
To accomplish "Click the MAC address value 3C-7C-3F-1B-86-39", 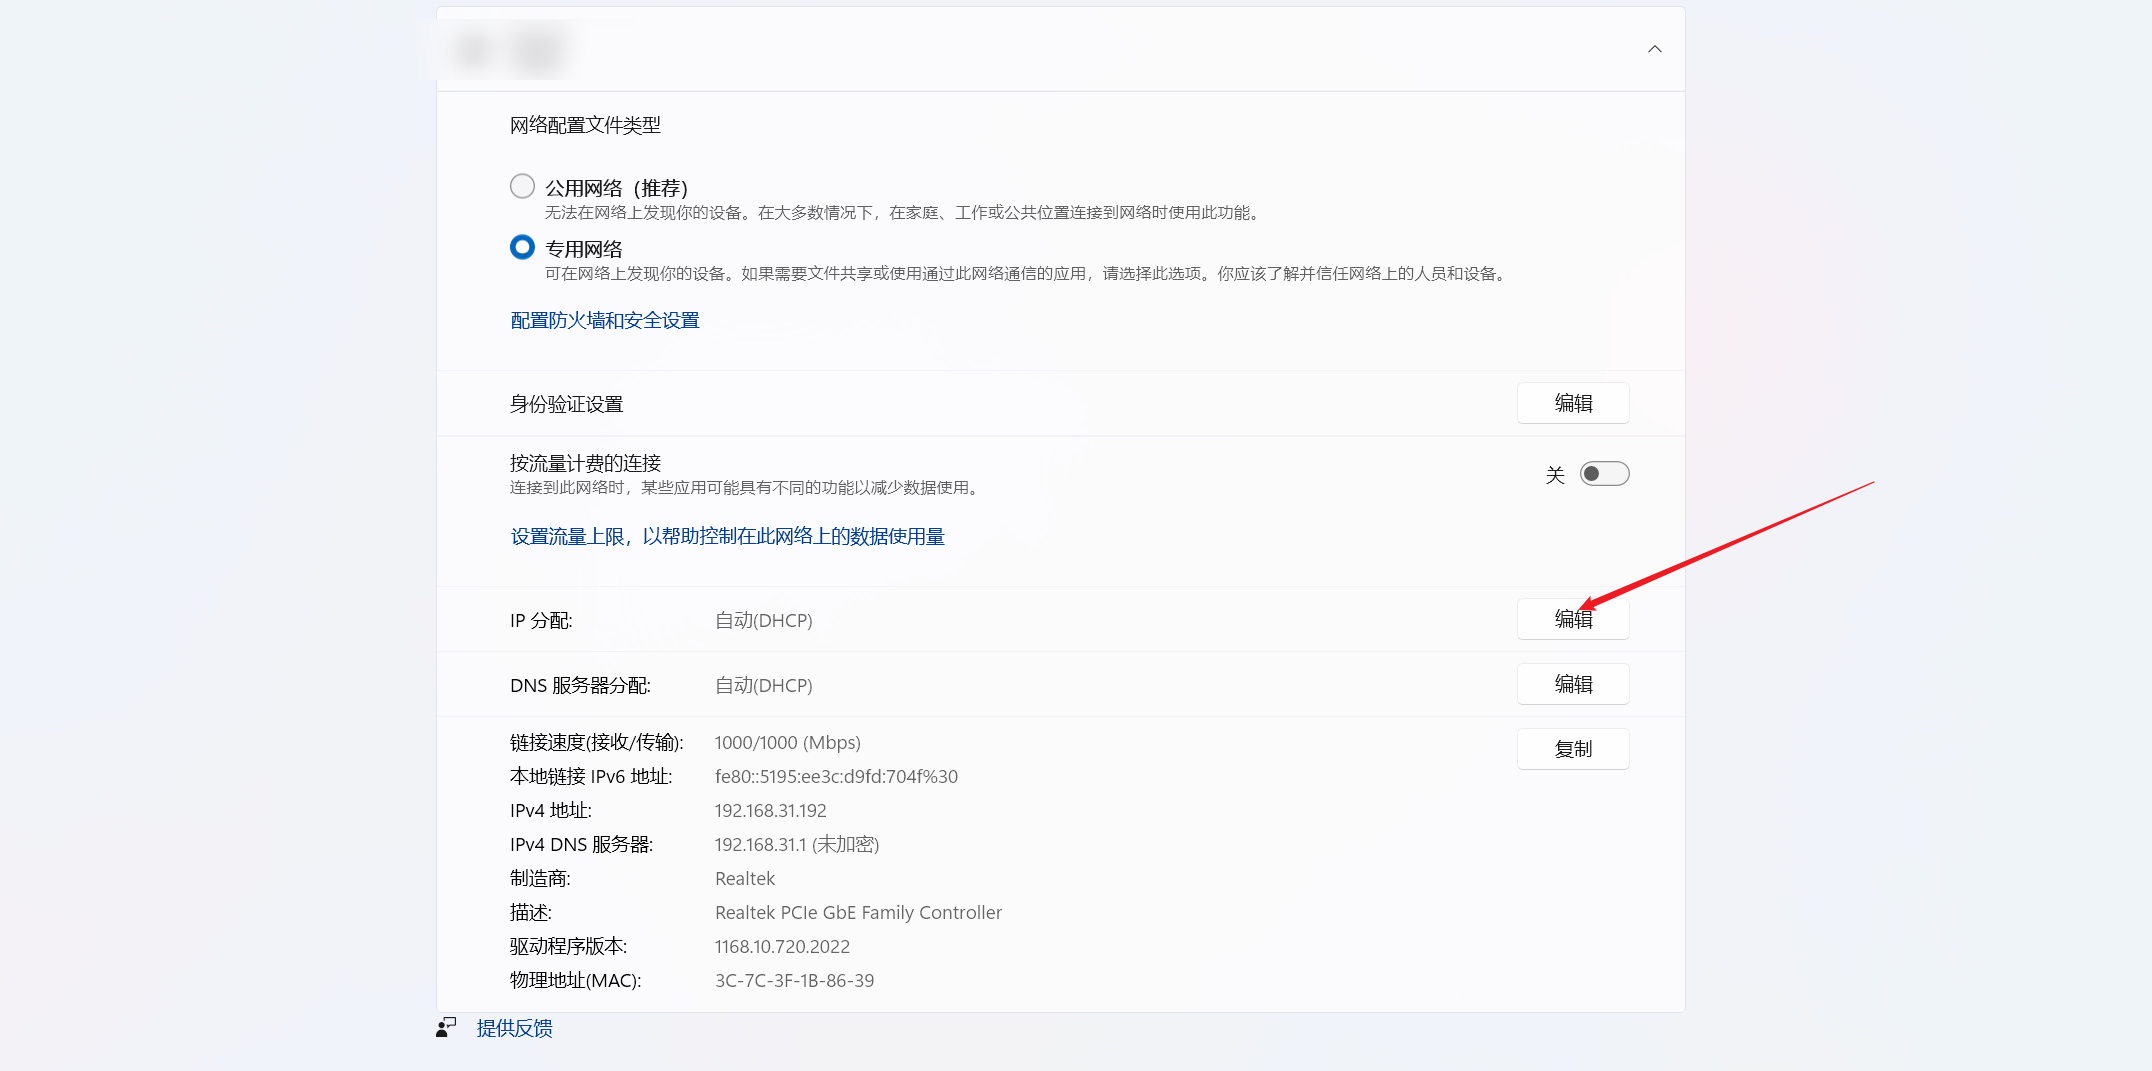I will (794, 981).
